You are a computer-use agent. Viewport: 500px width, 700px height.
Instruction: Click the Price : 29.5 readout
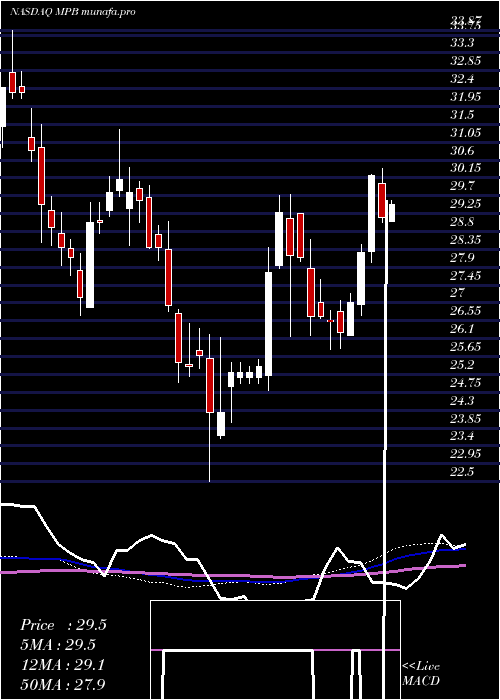[x=63, y=625]
